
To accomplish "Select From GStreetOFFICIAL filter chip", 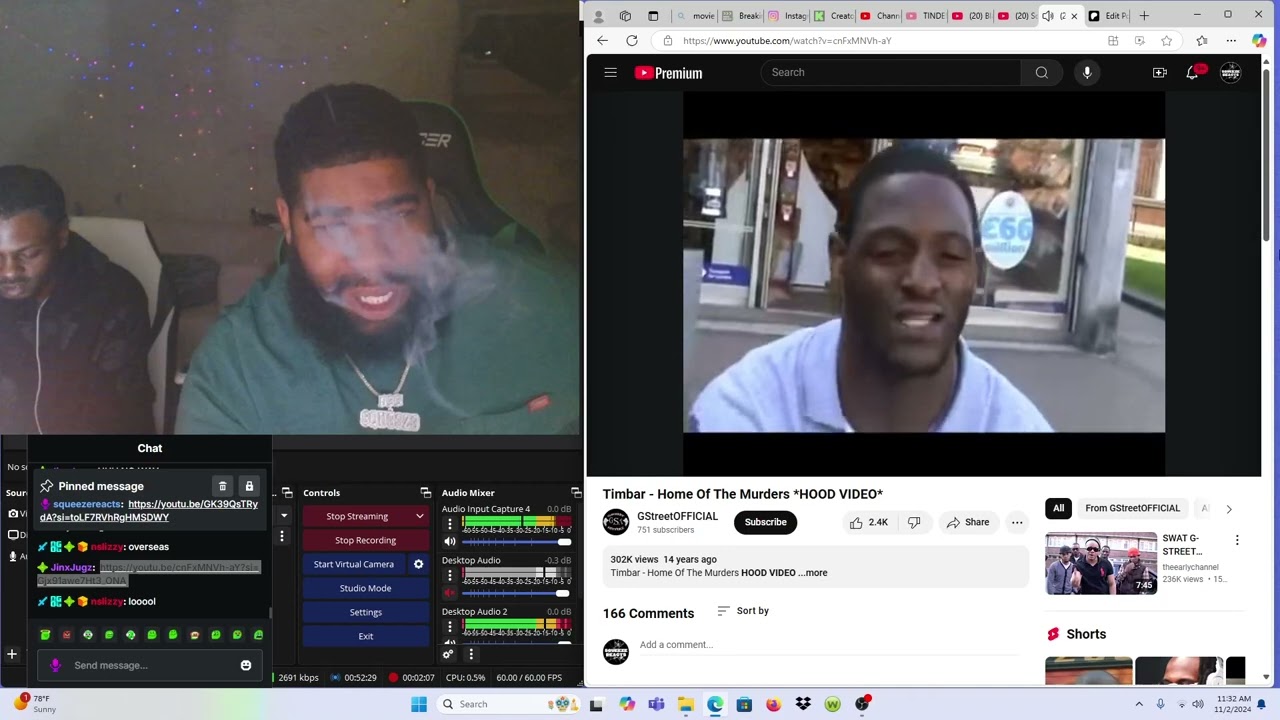I will (x=1132, y=508).
